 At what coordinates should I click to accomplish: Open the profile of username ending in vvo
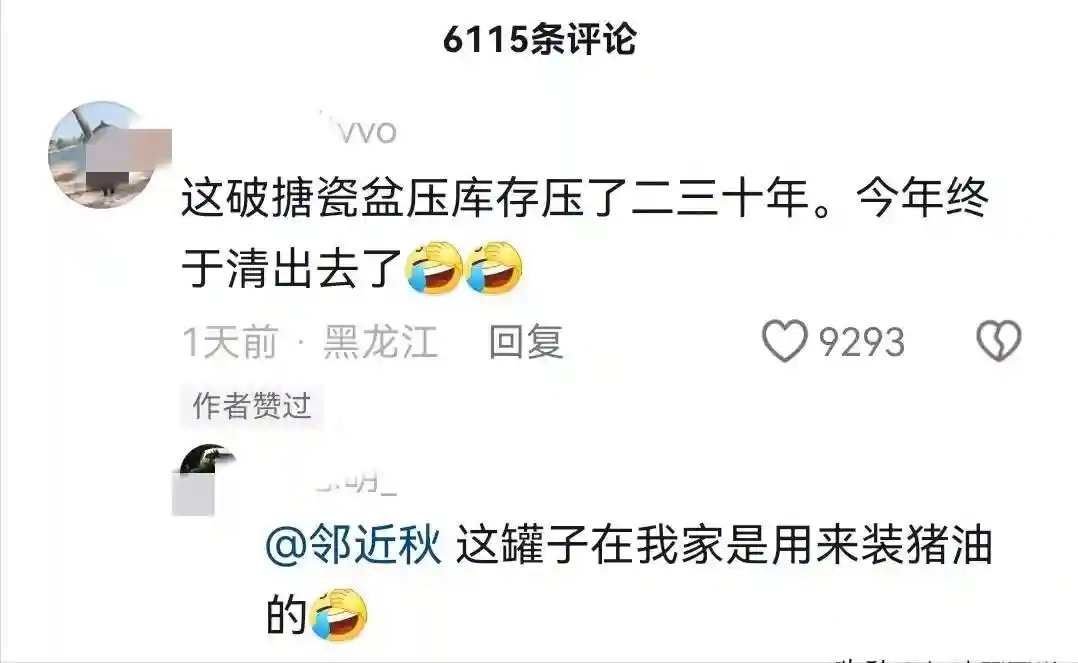[358, 131]
